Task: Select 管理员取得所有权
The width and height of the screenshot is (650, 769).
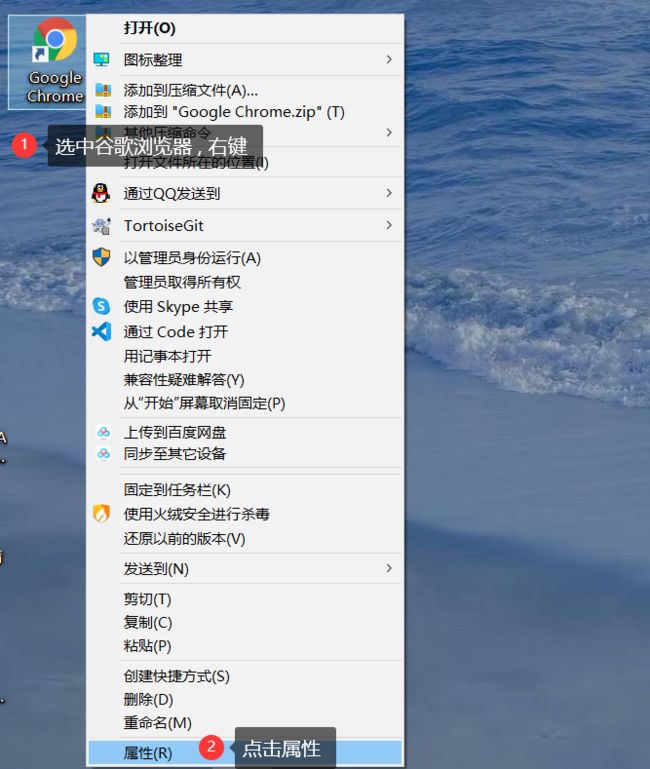Action: coord(245,282)
